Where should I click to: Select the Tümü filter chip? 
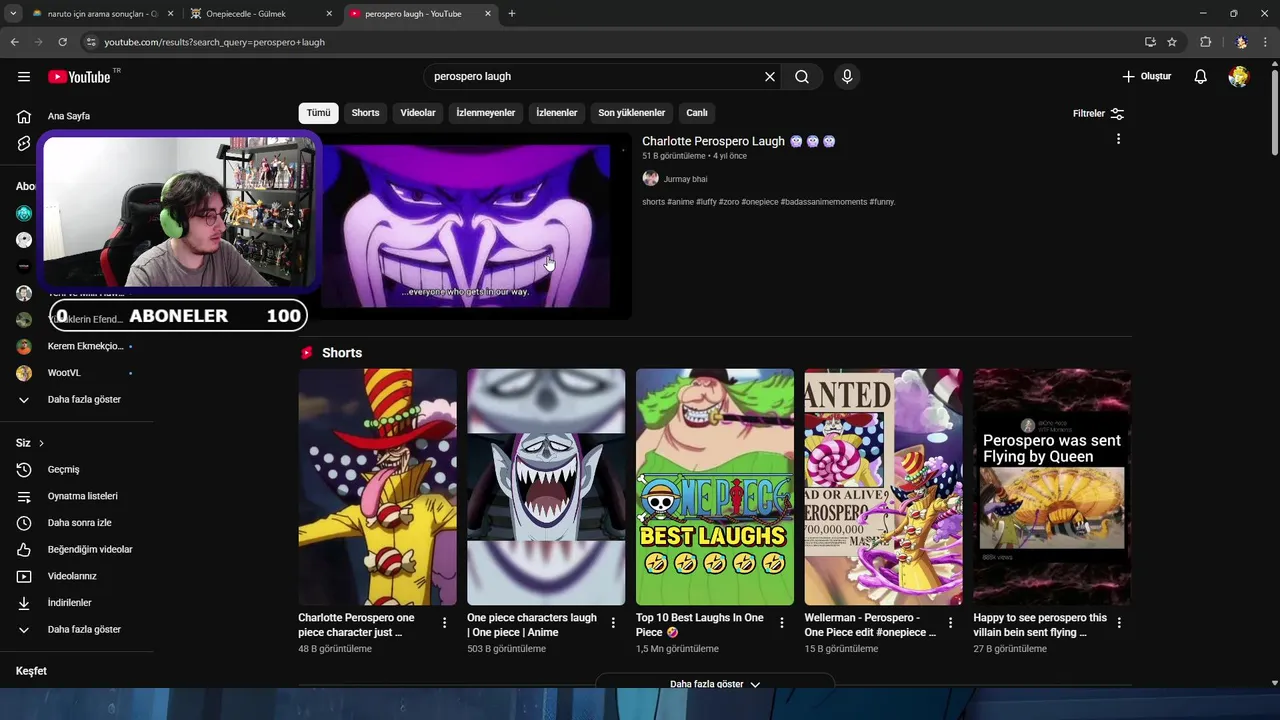tap(318, 113)
